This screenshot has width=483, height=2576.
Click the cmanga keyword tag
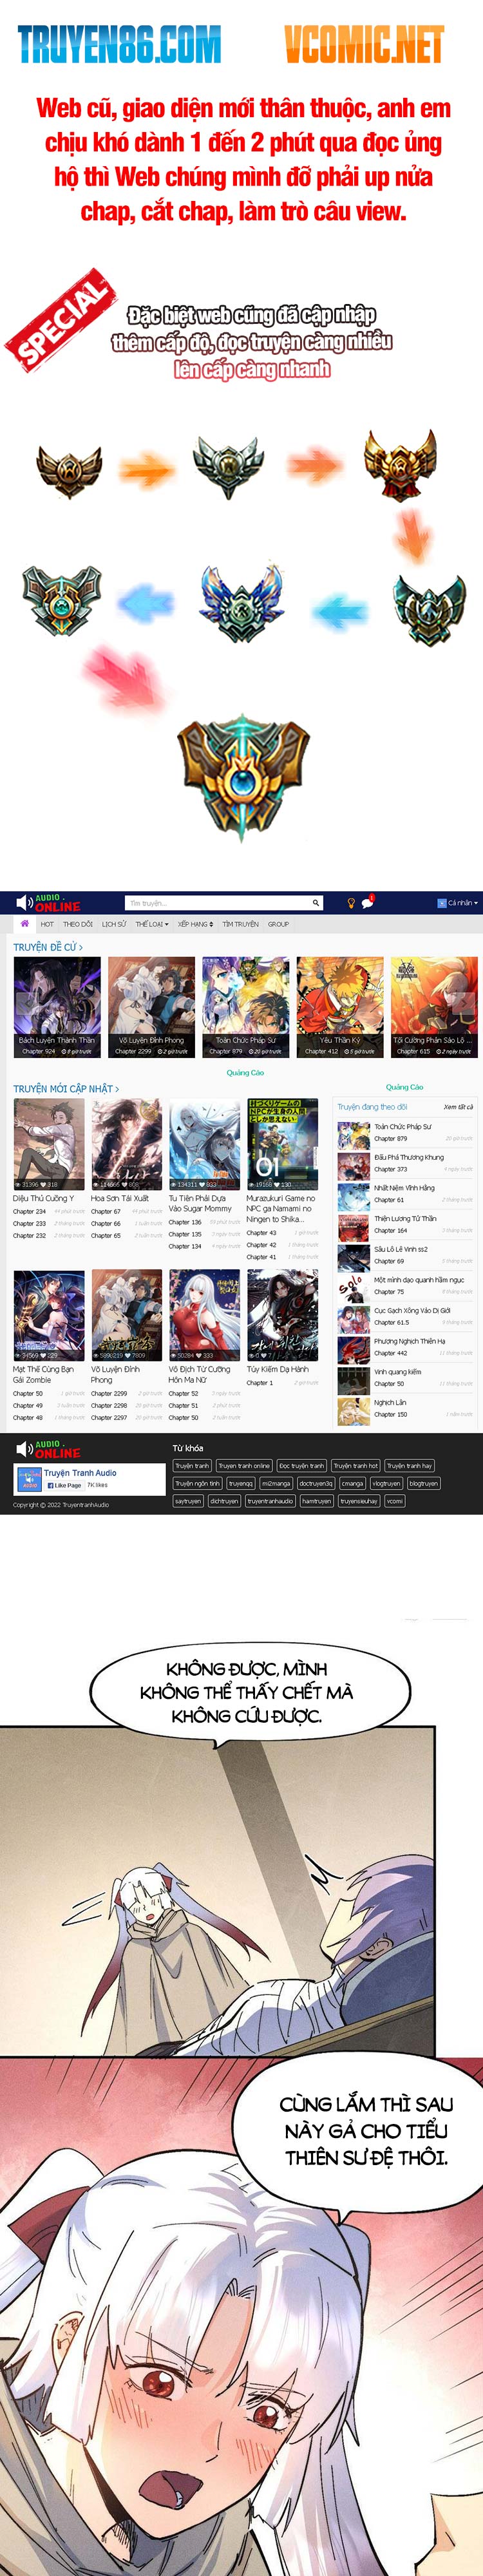pos(353,1484)
